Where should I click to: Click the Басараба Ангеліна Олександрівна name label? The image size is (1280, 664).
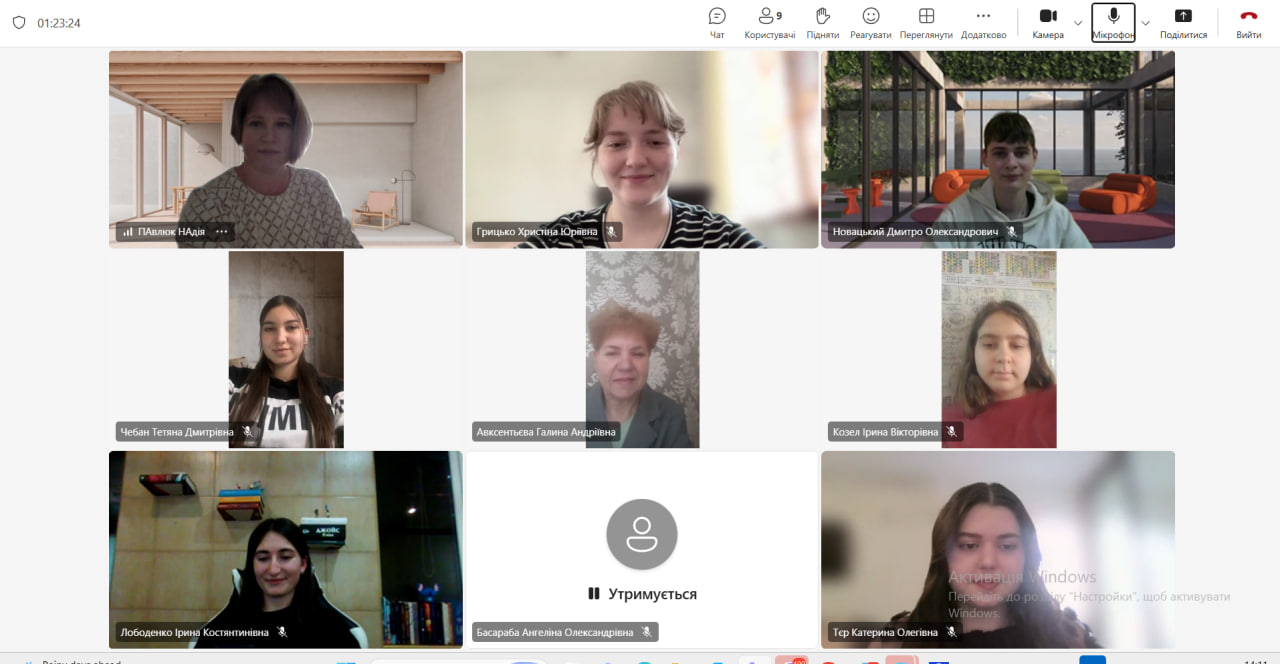[555, 632]
